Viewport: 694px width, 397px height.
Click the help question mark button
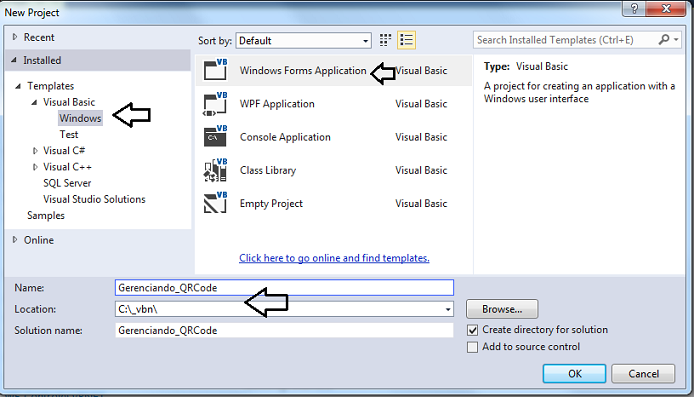pos(634,8)
